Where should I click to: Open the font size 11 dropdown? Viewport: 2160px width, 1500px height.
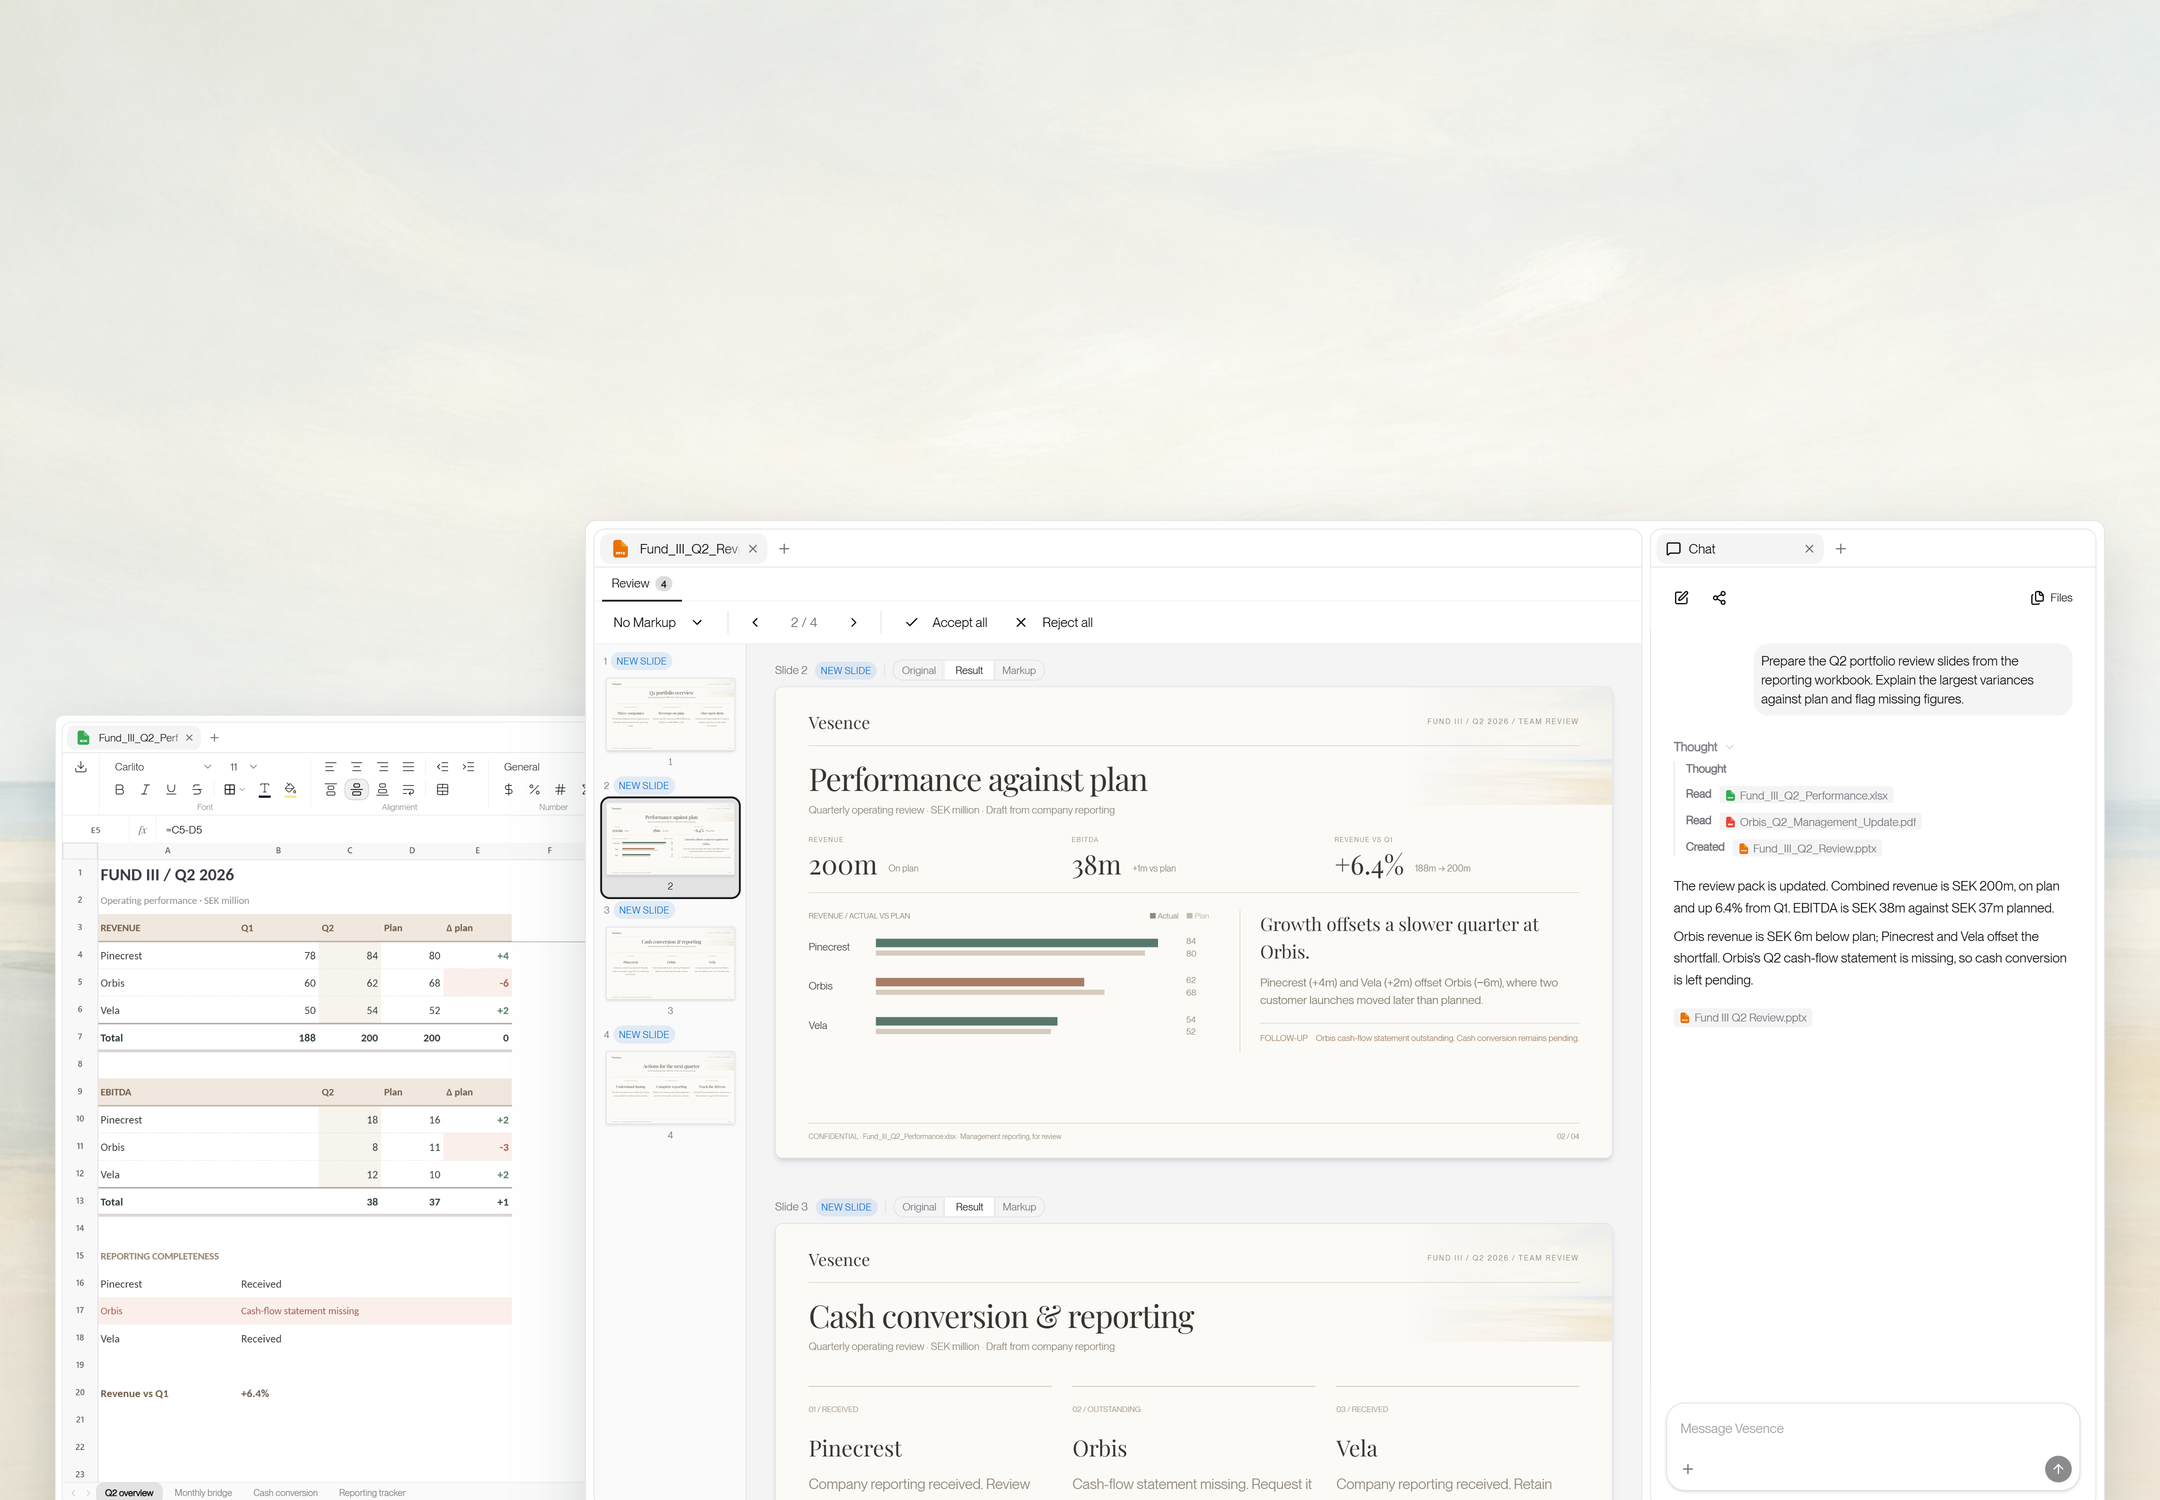click(243, 767)
